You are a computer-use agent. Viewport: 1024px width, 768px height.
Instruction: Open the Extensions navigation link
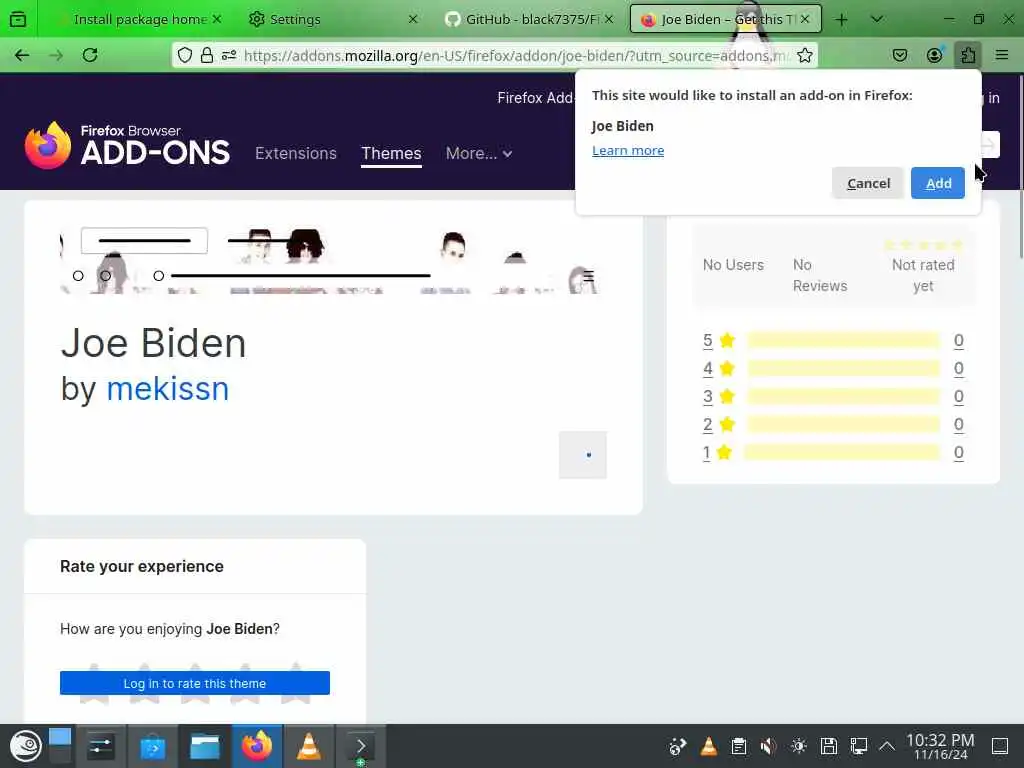point(296,153)
